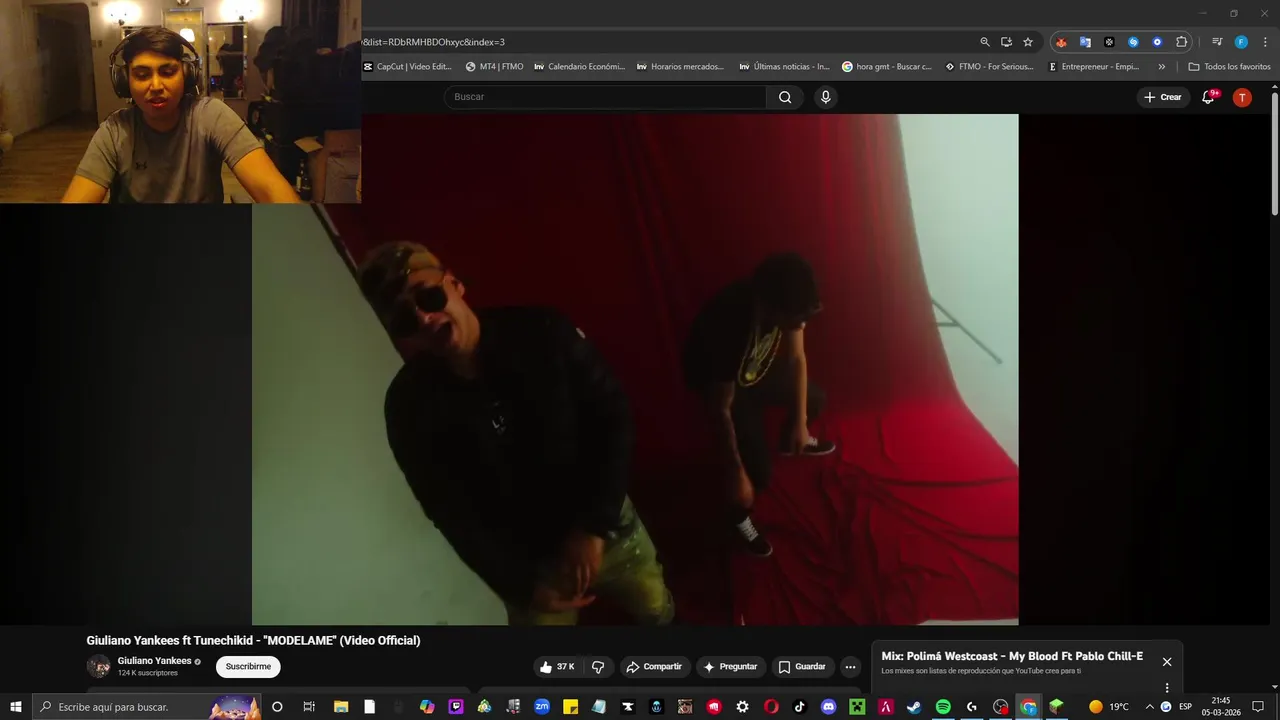Open Cortana circle in the taskbar
The width and height of the screenshot is (1280, 720).
(277, 707)
